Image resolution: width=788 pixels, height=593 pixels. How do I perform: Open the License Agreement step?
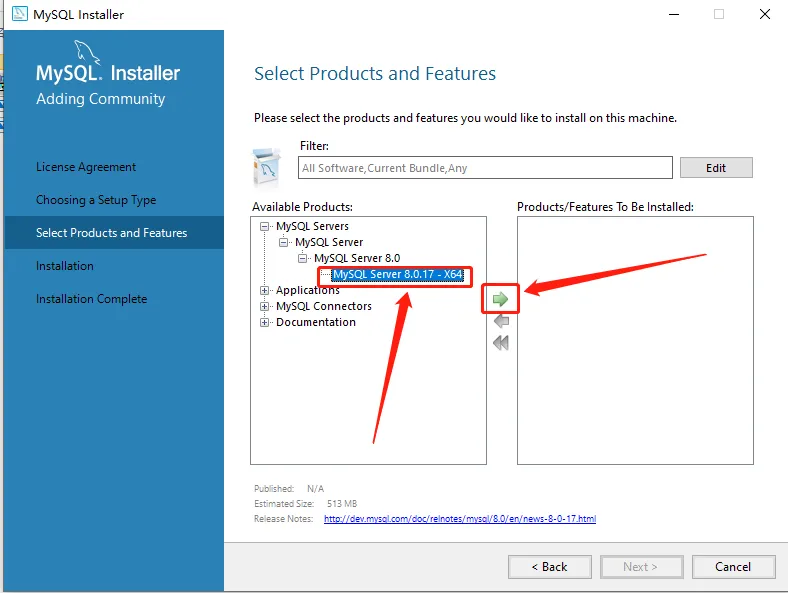pos(86,167)
